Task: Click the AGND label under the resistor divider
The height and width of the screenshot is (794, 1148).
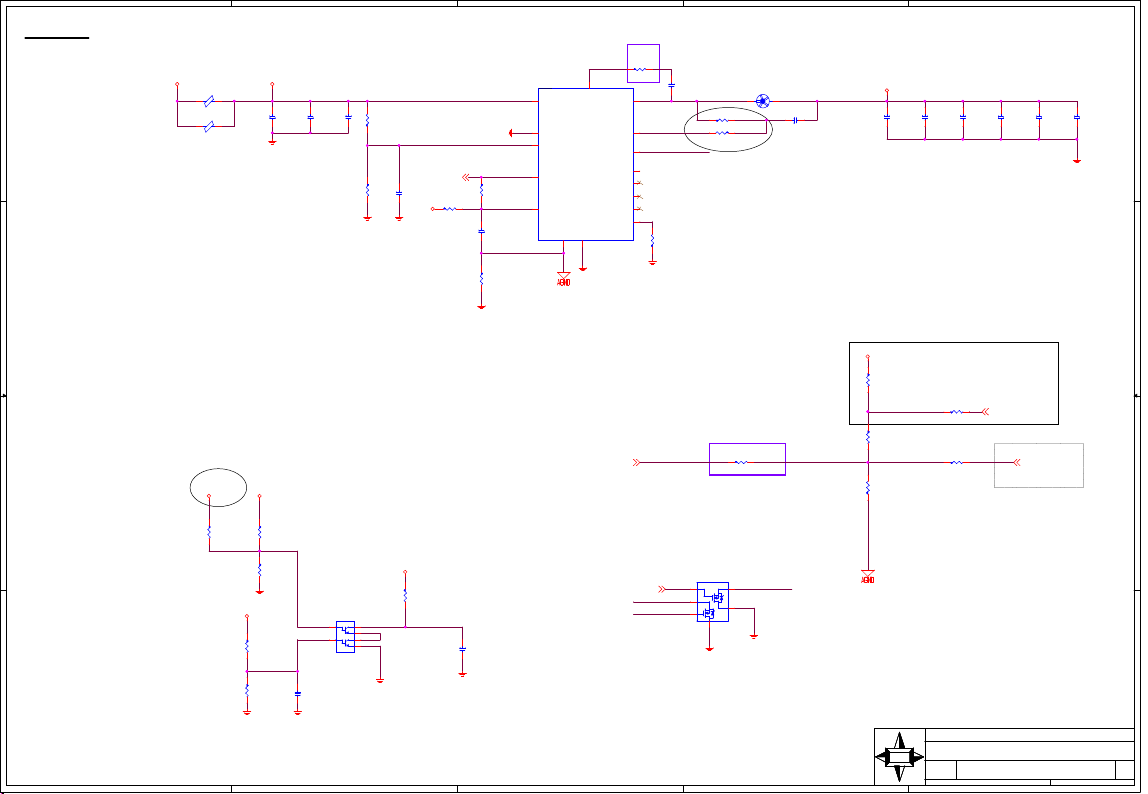Action: tap(868, 580)
